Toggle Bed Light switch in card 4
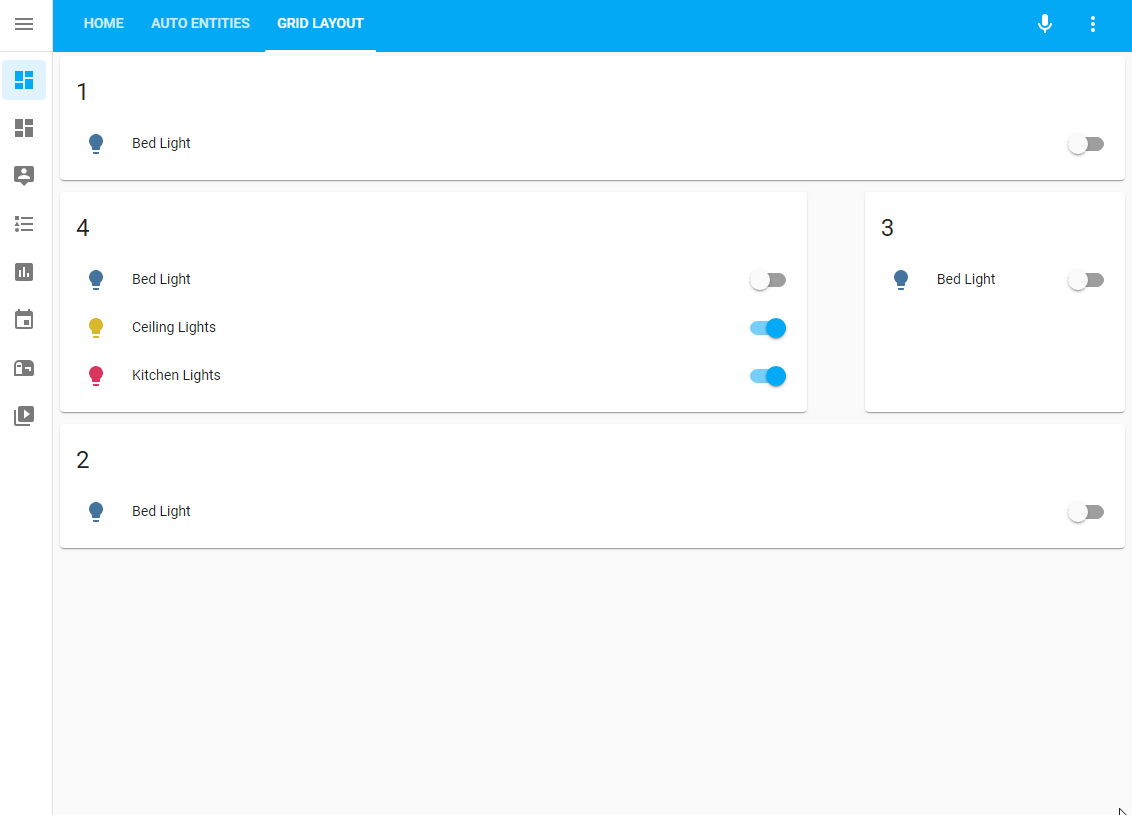Image resolution: width=1132 pixels, height=815 pixels. [x=767, y=280]
